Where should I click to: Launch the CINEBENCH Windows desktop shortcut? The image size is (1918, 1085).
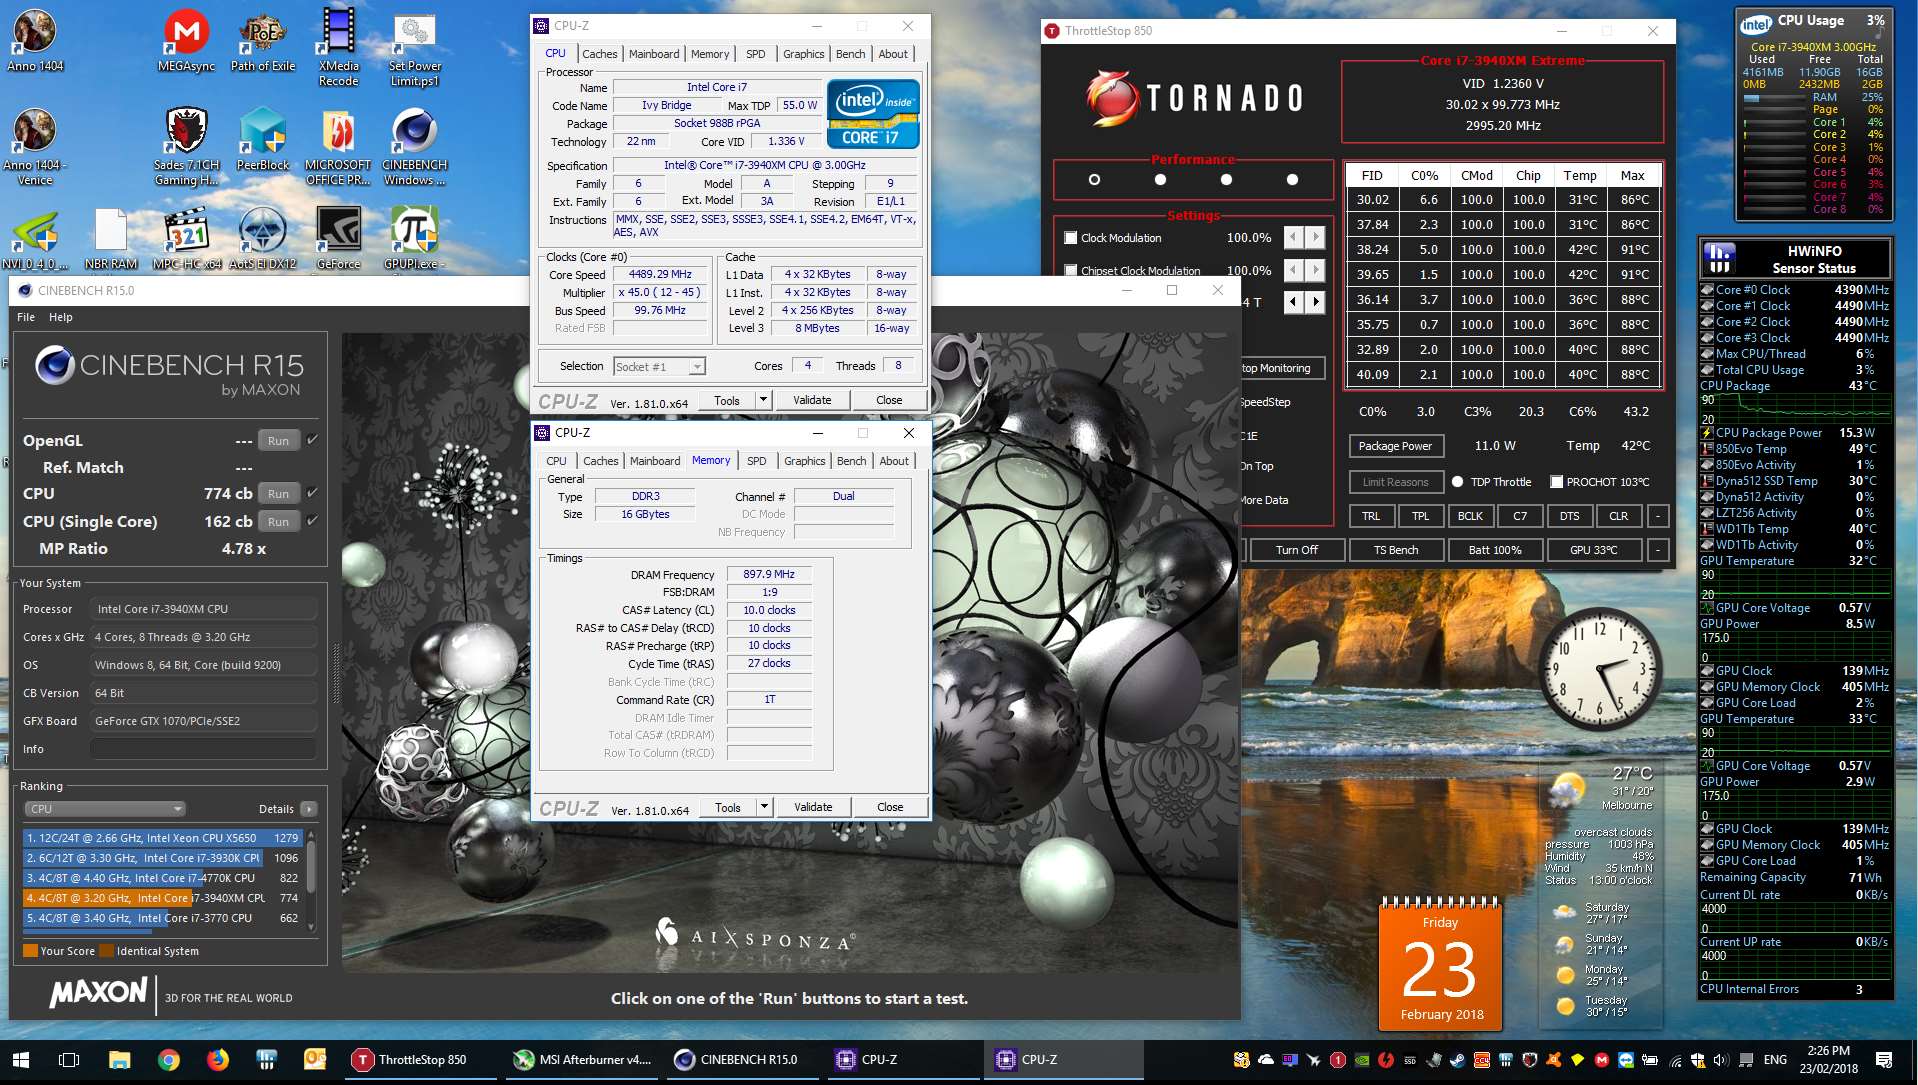tap(414, 146)
